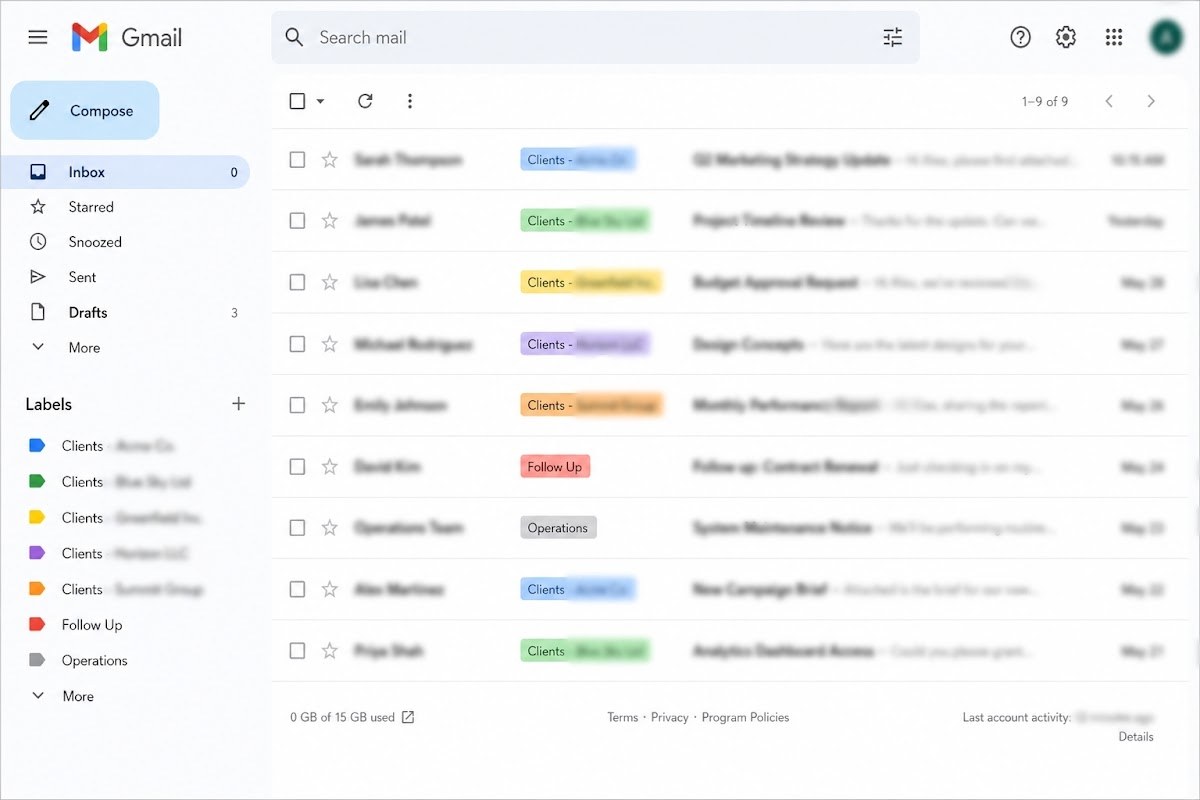Open the select dropdown arrow beside checkbox

point(320,101)
